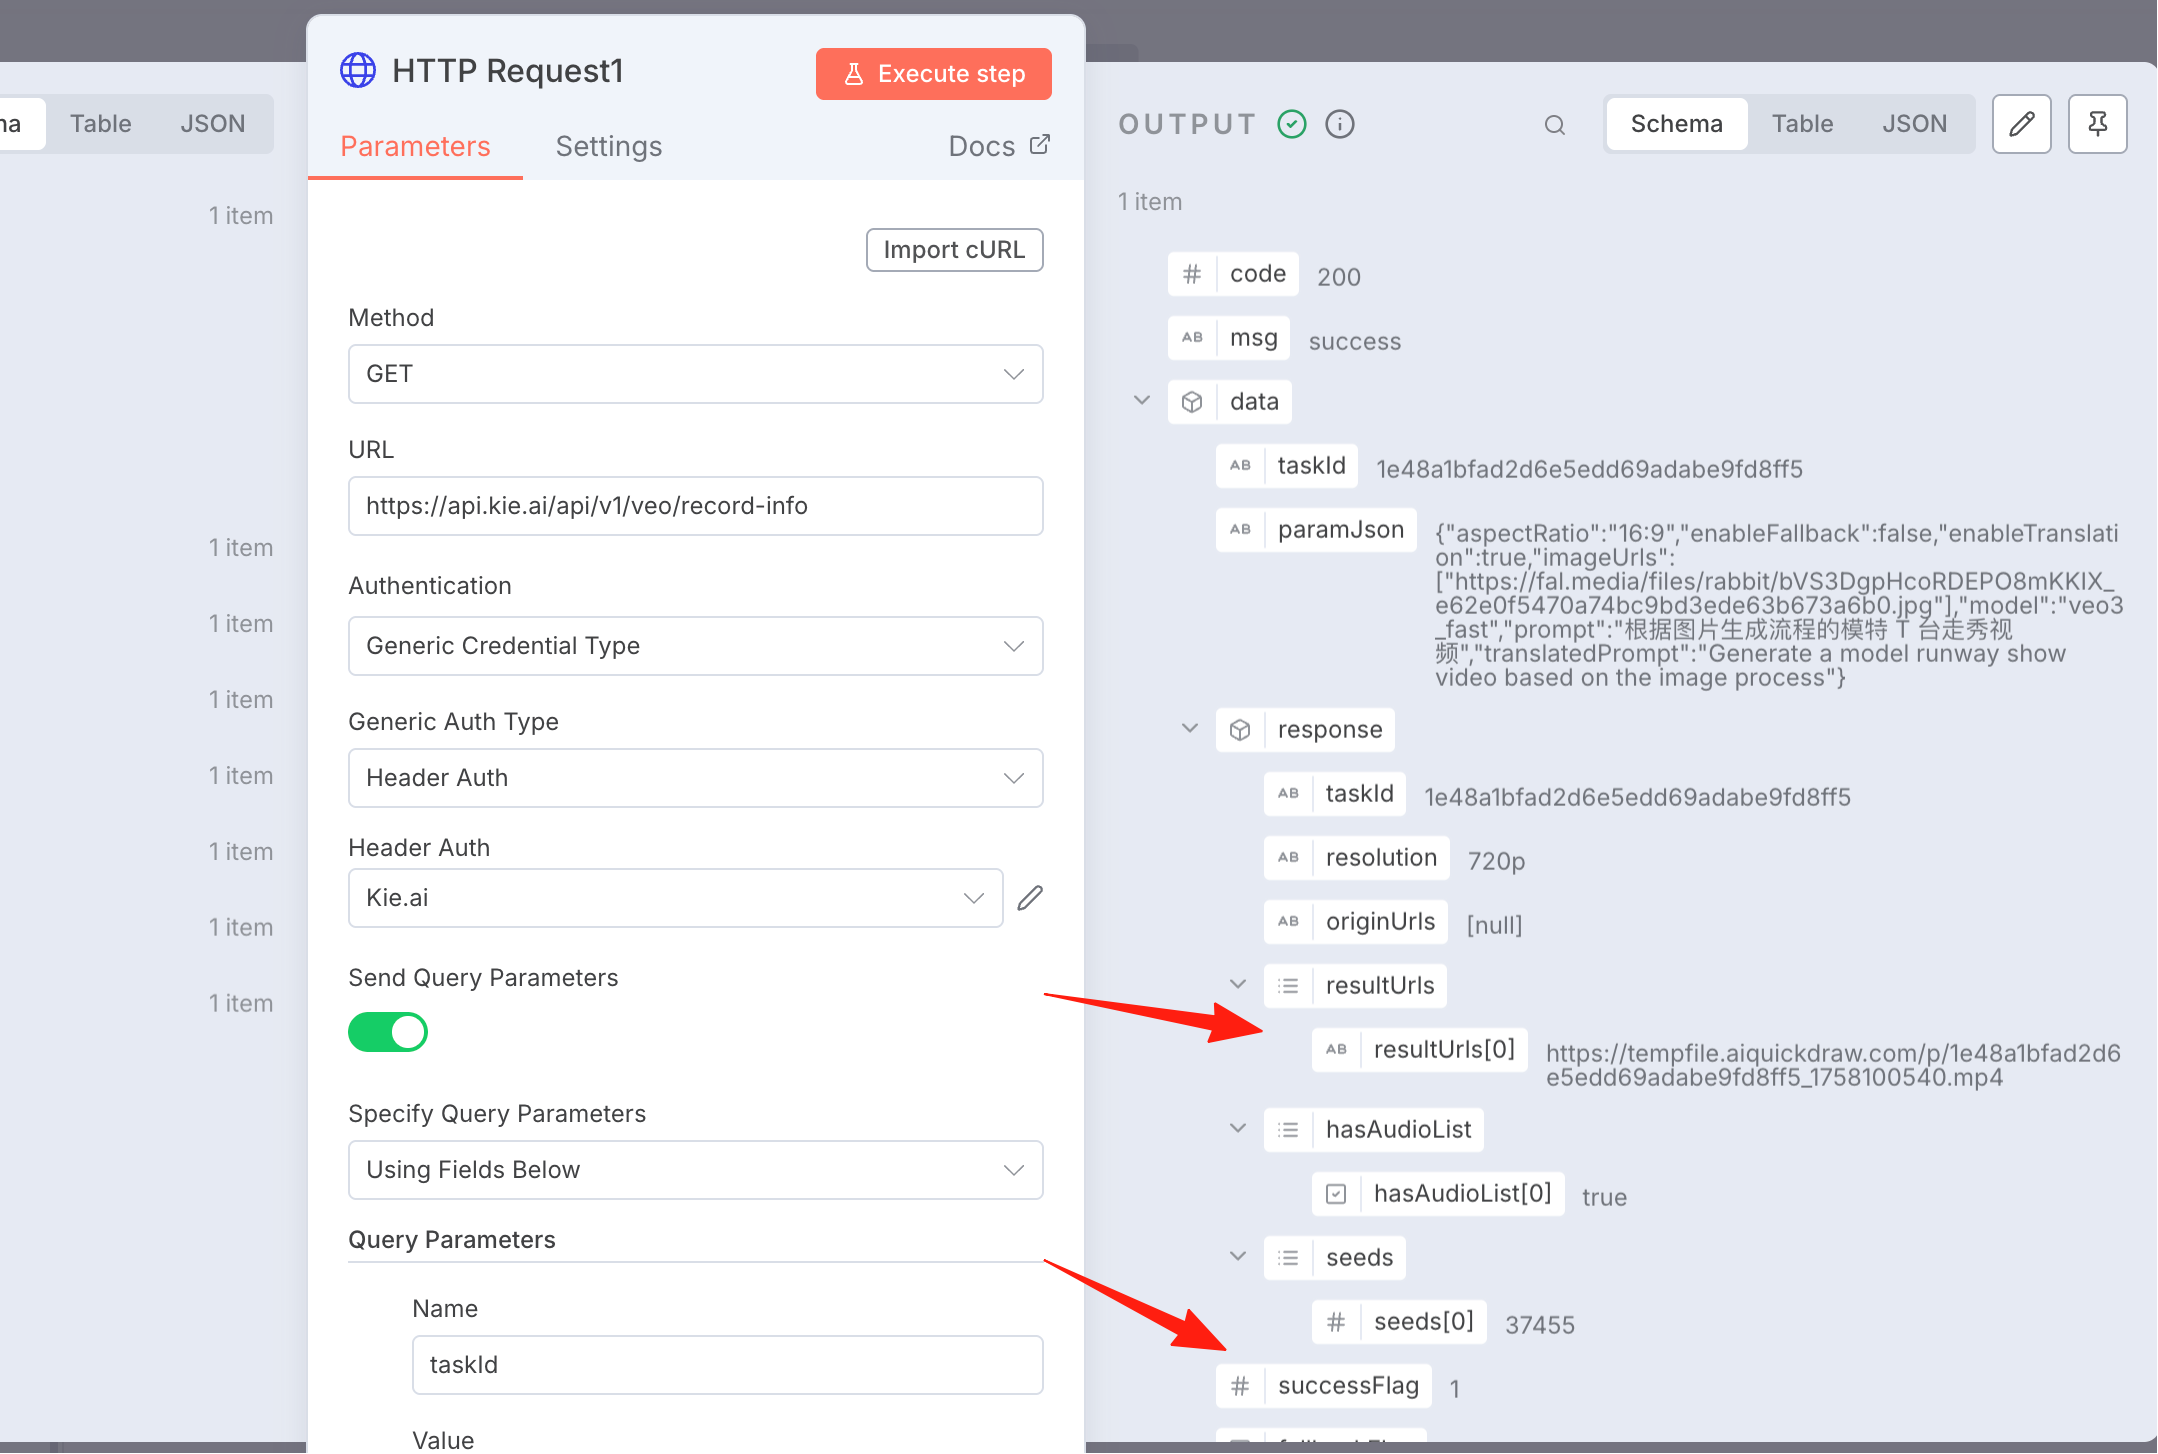Select Table view in Output panel
The image size is (2158, 1454).
click(1802, 124)
